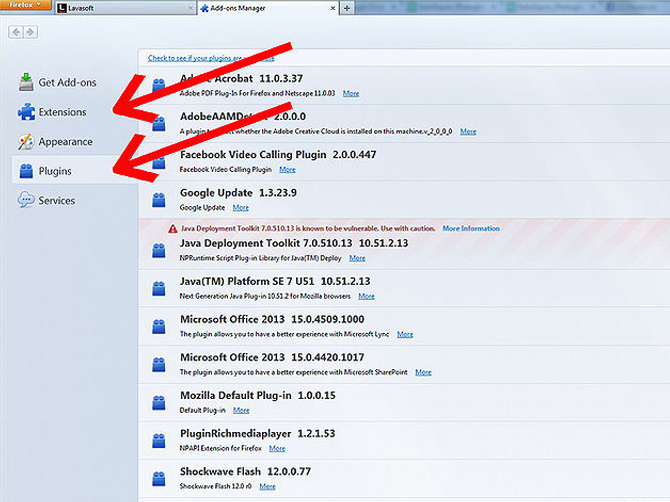Viewport: 670px width, 502px height.
Task: Select 'Facebook Video Calling Plugin 2.0.0.447' title
Action: (x=278, y=155)
